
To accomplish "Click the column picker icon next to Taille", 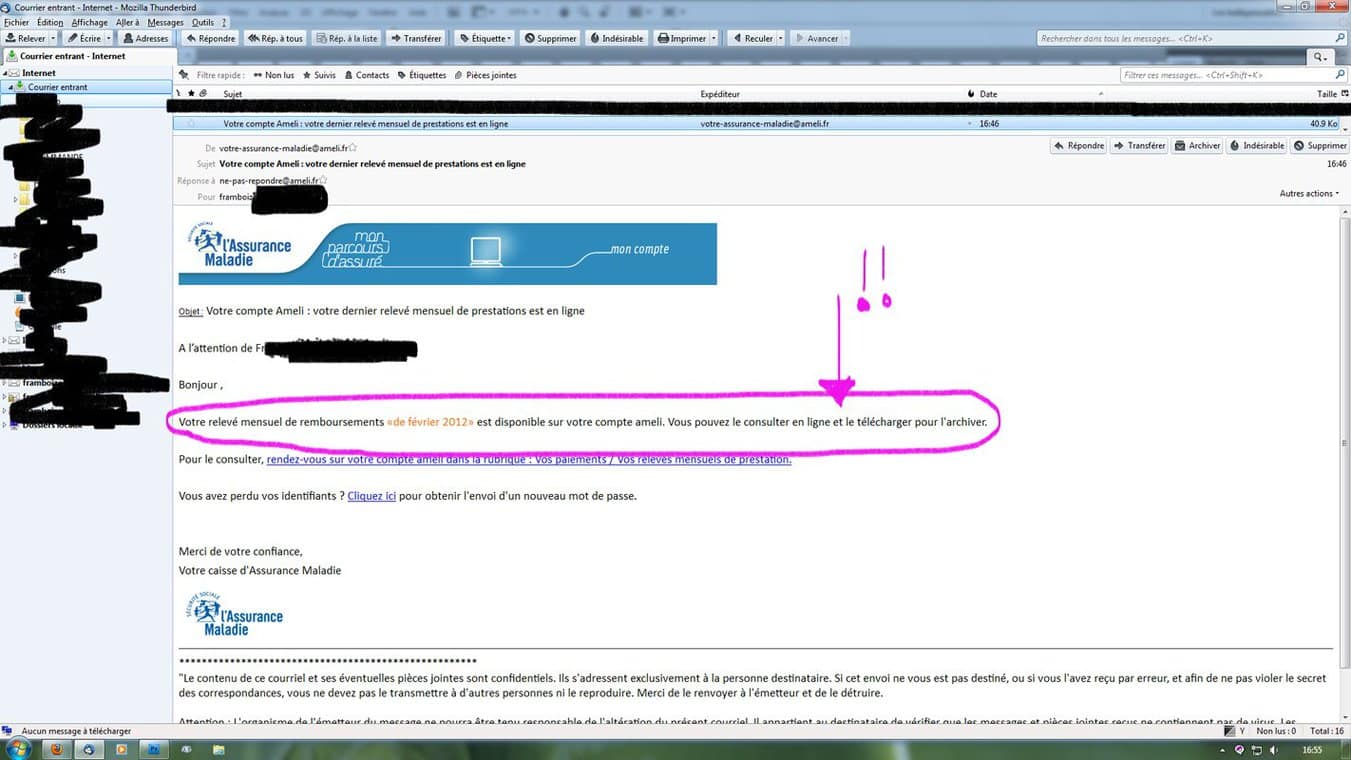I will click(x=1343, y=94).
